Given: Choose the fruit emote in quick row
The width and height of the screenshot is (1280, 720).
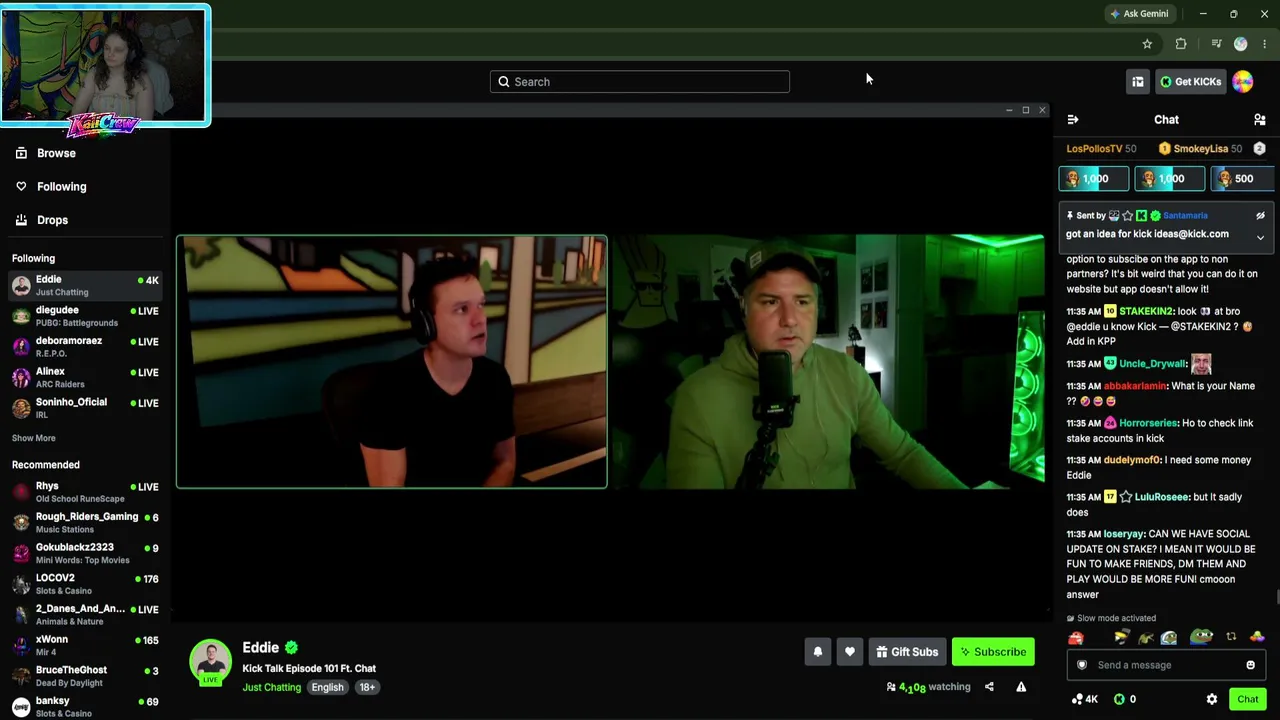Looking at the screenshot, I should (1257, 638).
